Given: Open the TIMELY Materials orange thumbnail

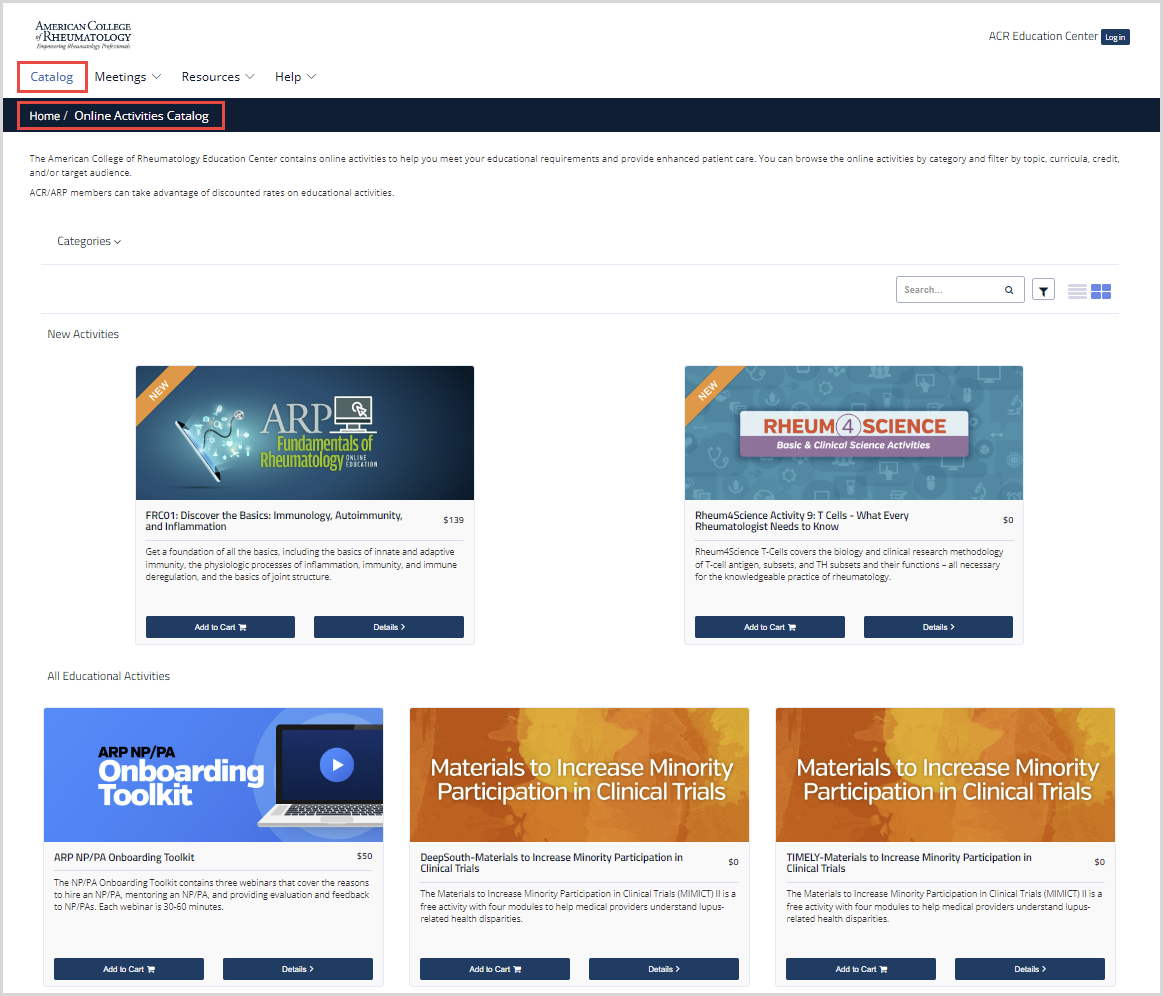Looking at the screenshot, I should point(945,775).
